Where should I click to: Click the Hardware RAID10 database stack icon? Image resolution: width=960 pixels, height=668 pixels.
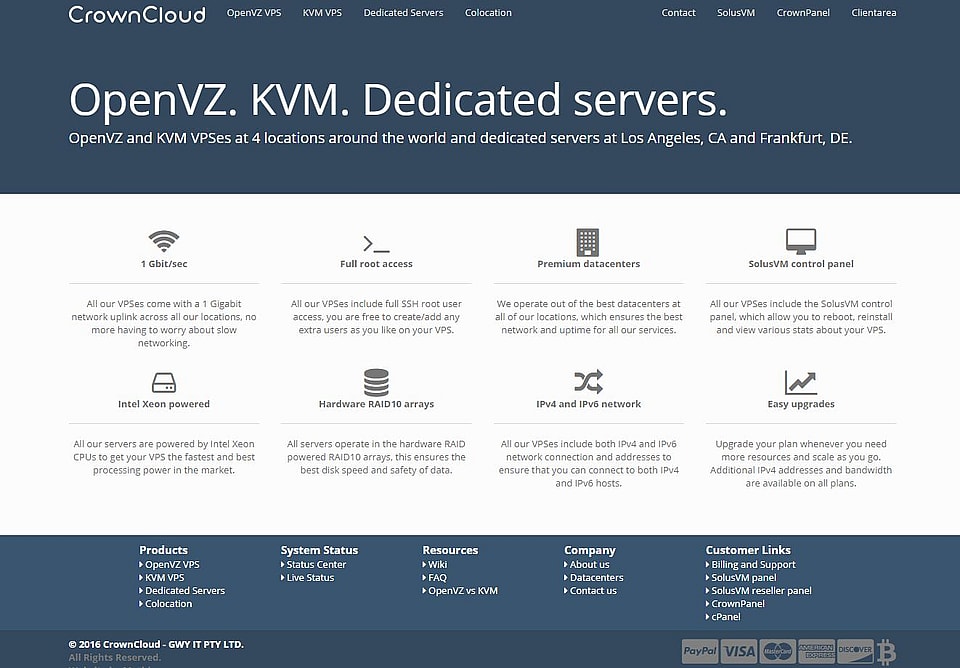376,382
